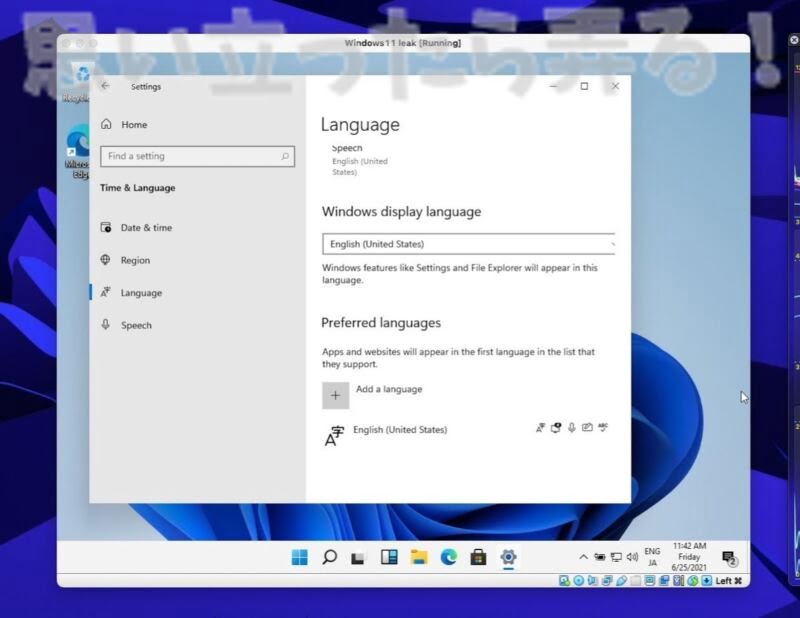The height and width of the screenshot is (618, 800).
Task: Open Task View from the taskbar
Action: [358, 558]
